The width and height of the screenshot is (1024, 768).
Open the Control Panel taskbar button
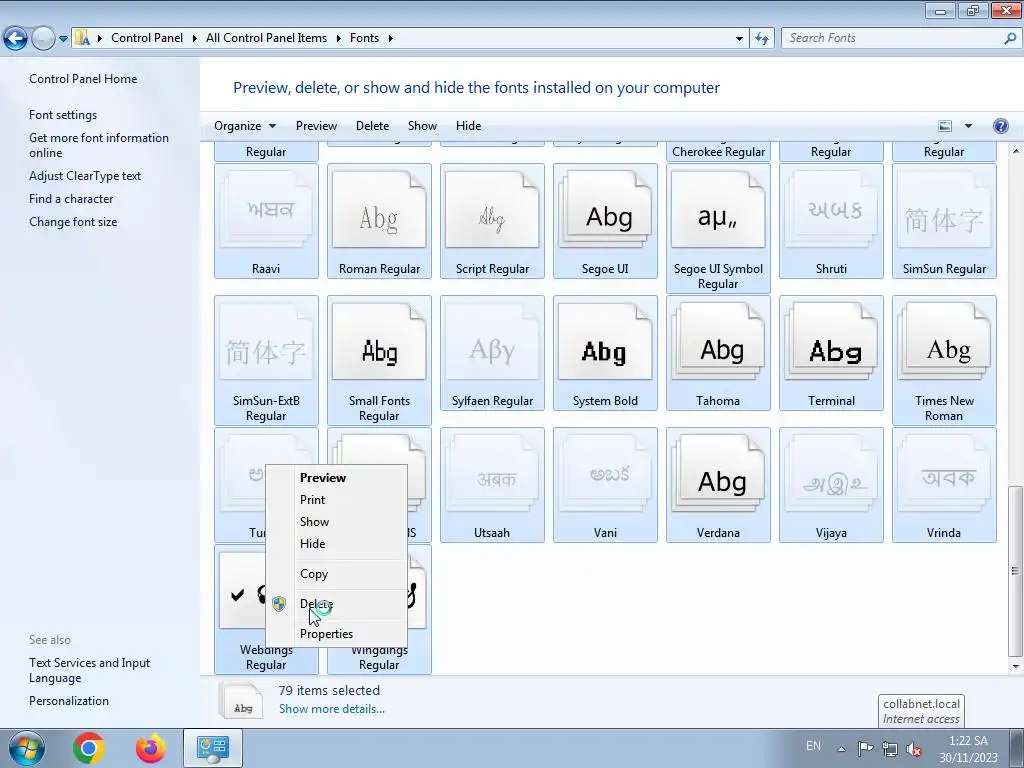tap(213, 748)
